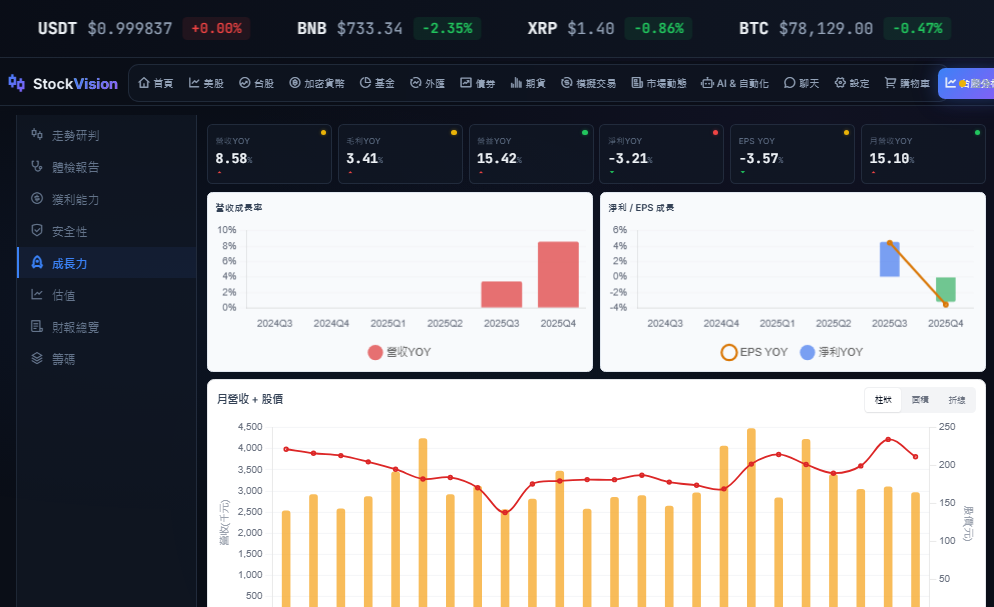Click the 營收成長率 chart title
The height and width of the screenshot is (607, 994).
(x=239, y=207)
